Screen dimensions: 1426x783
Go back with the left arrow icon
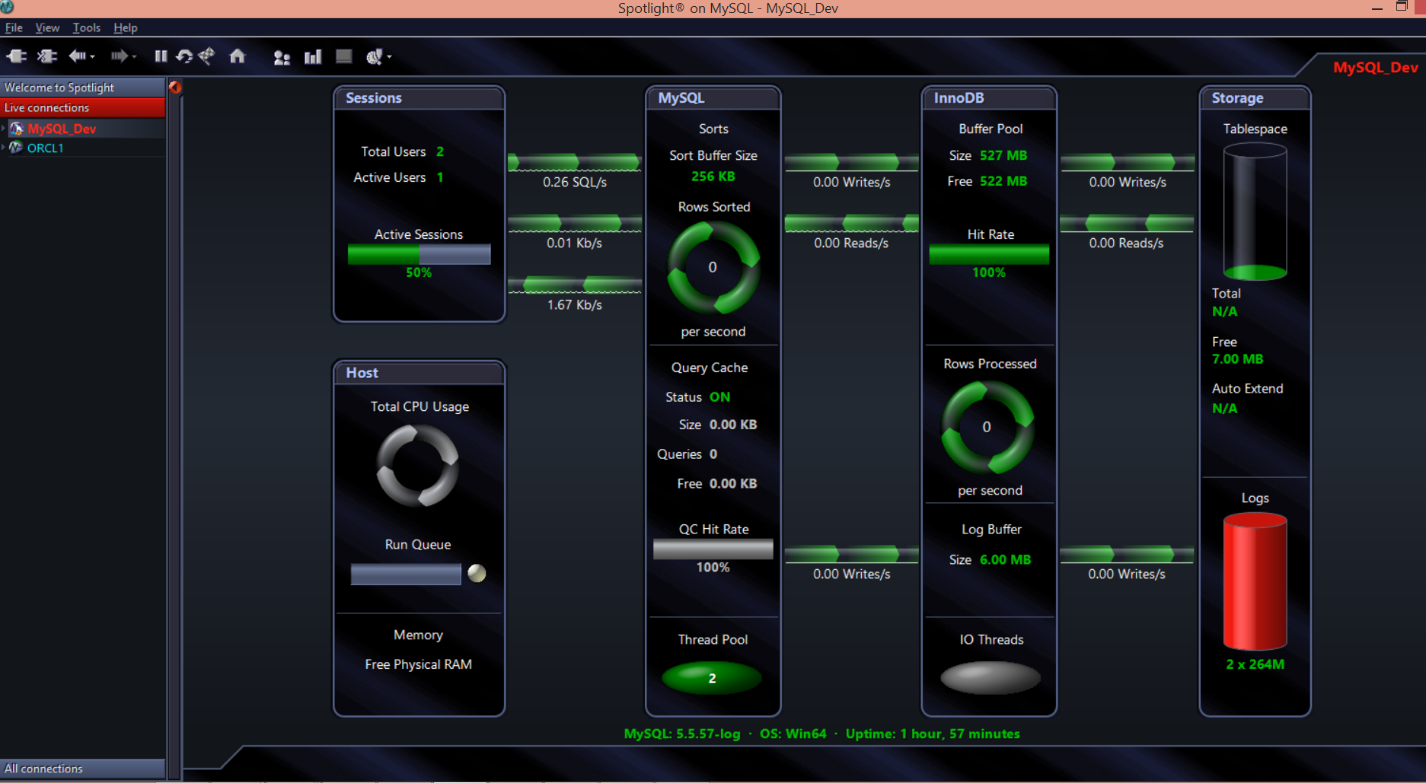(77, 57)
